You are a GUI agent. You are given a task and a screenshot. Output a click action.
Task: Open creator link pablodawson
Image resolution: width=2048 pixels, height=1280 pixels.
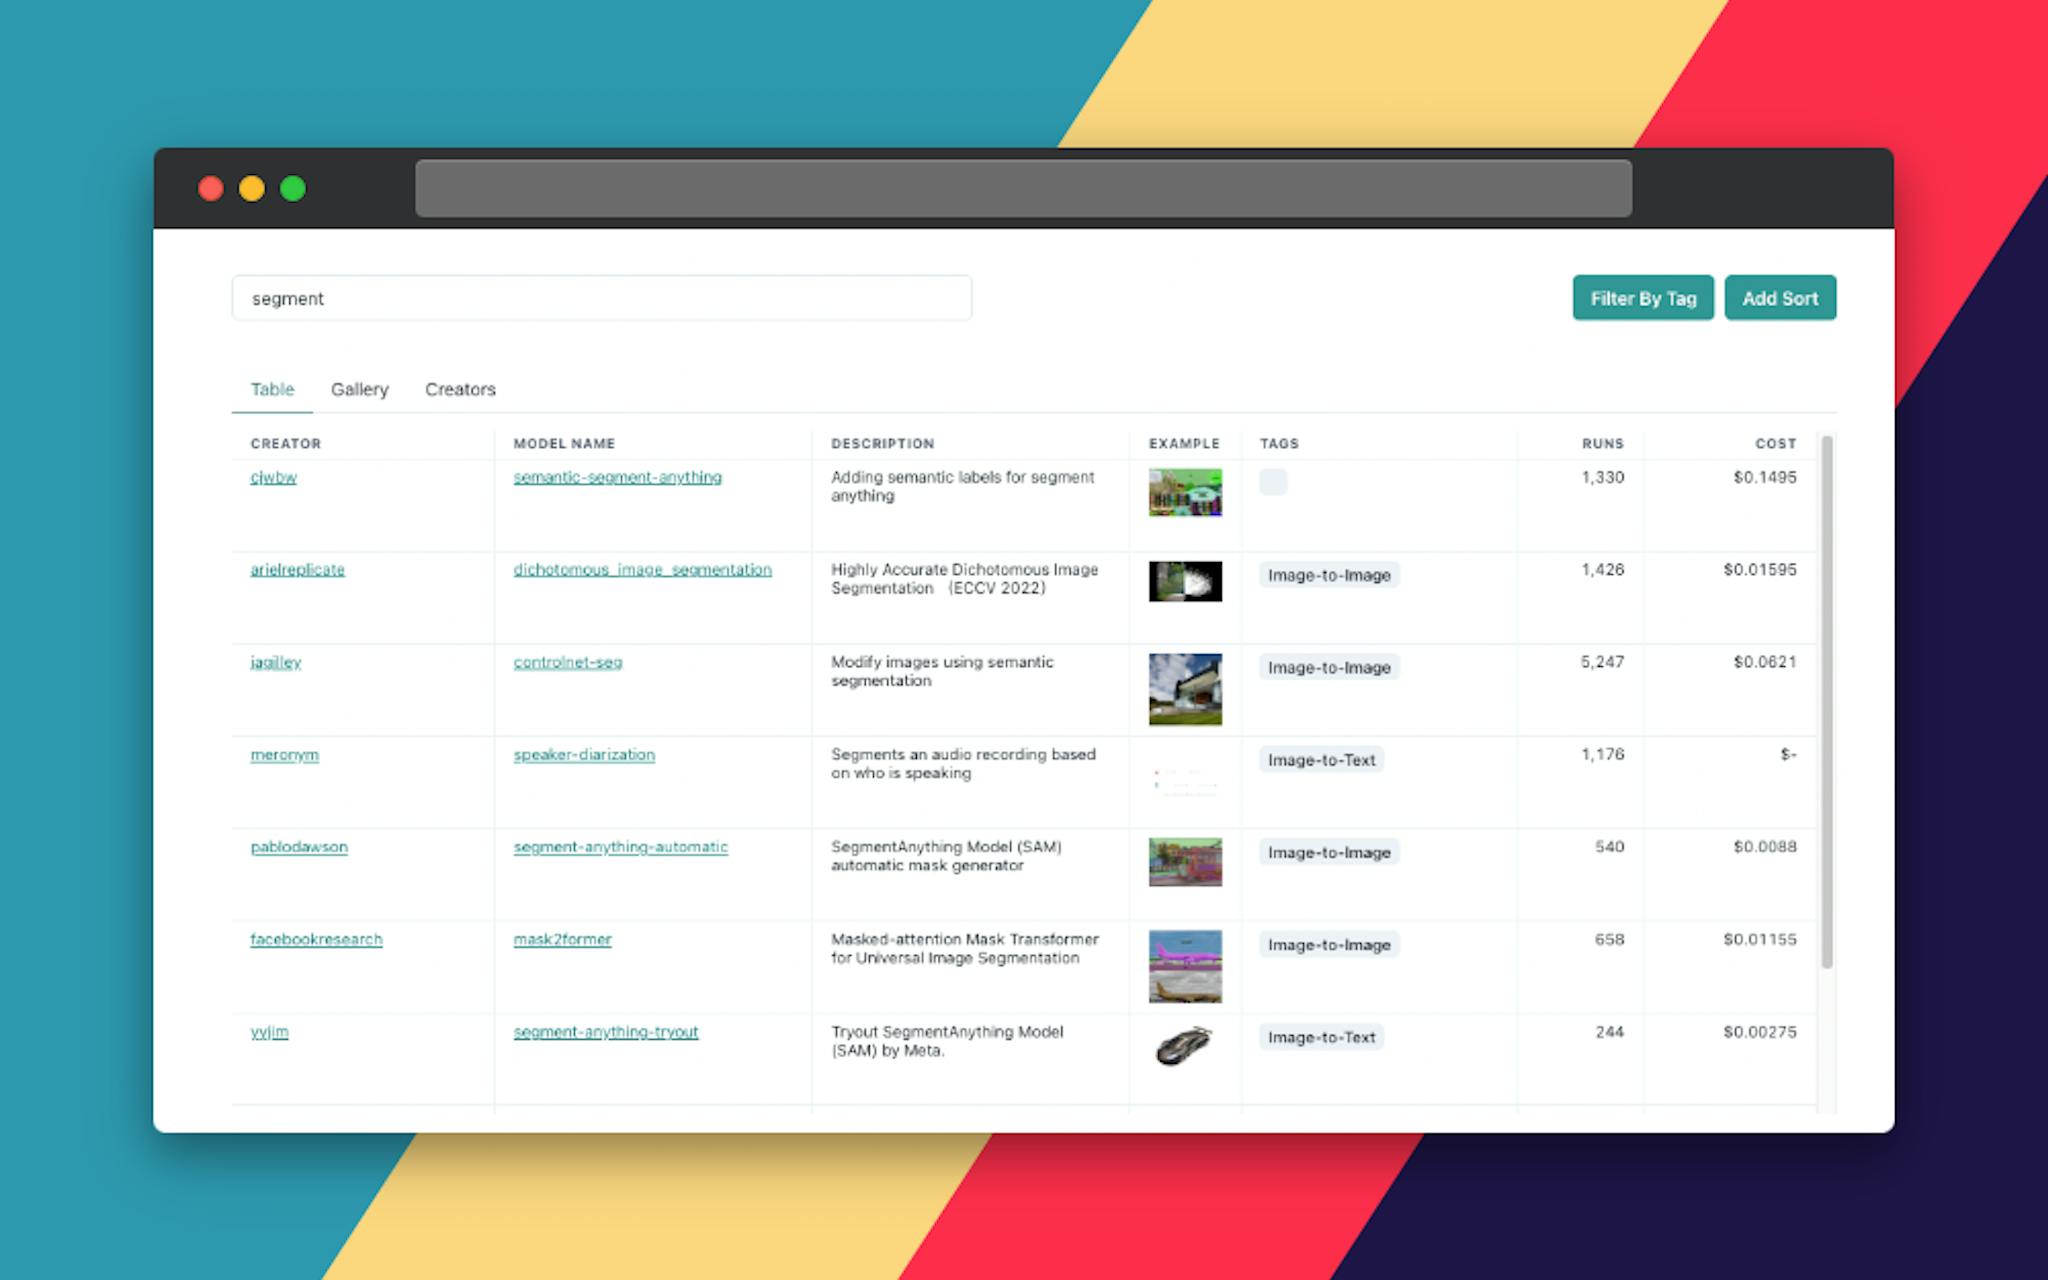299,847
